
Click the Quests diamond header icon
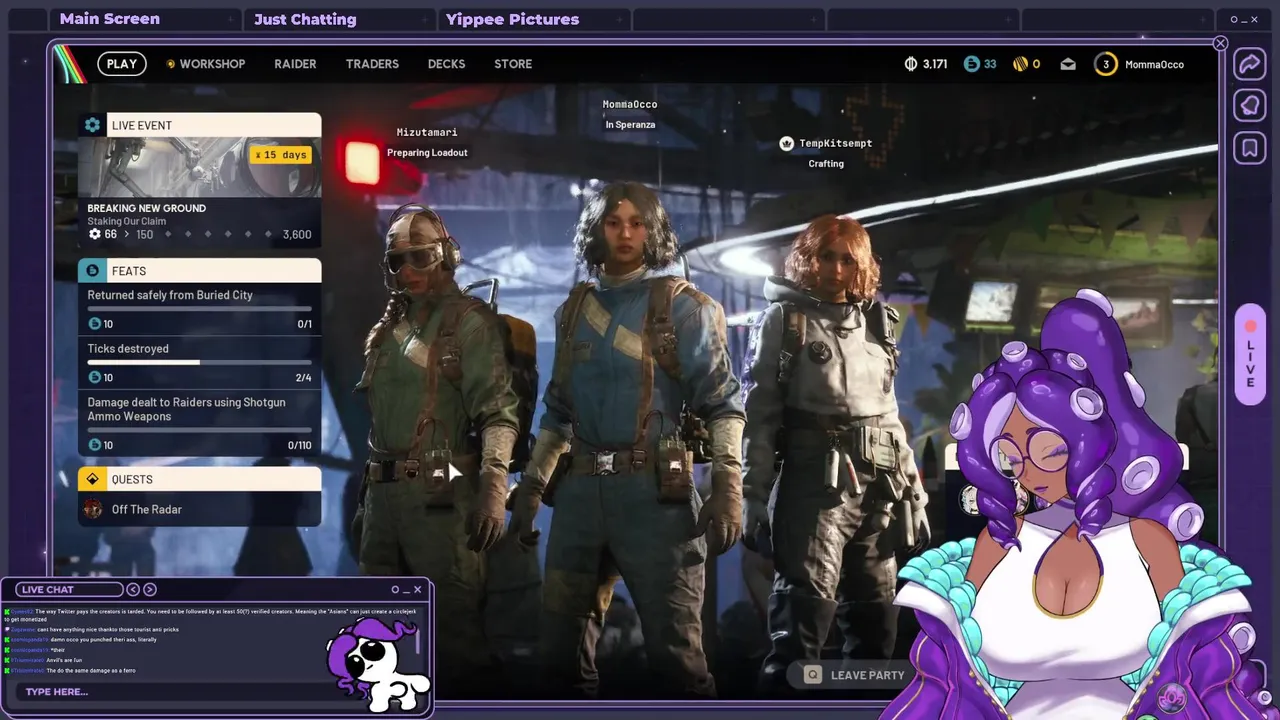tap(93, 479)
